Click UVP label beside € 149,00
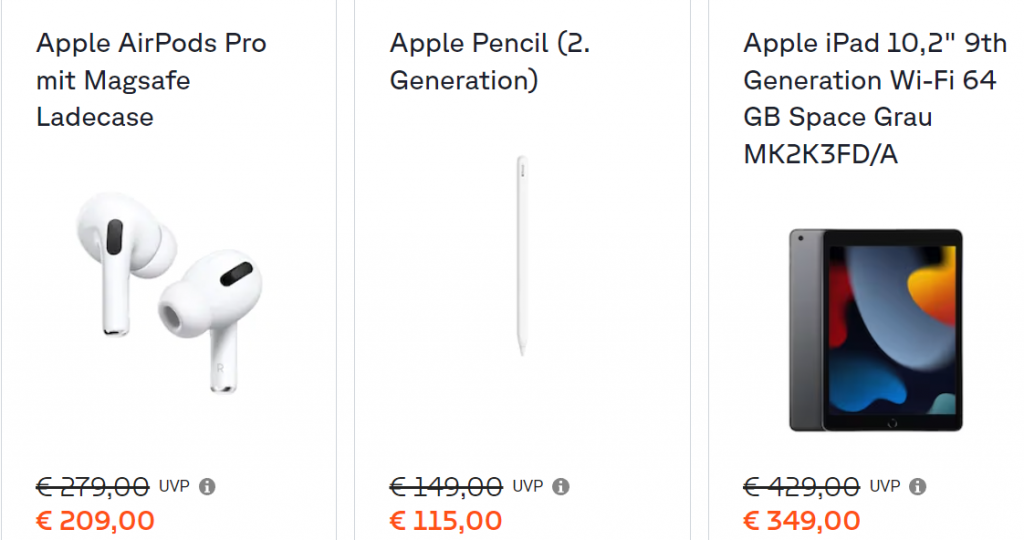Screen dimensions: 1024x540 coord(528,486)
